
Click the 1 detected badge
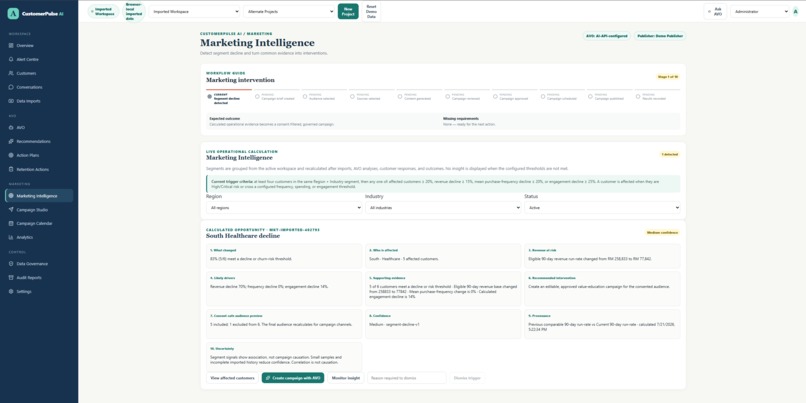click(670, 154)
